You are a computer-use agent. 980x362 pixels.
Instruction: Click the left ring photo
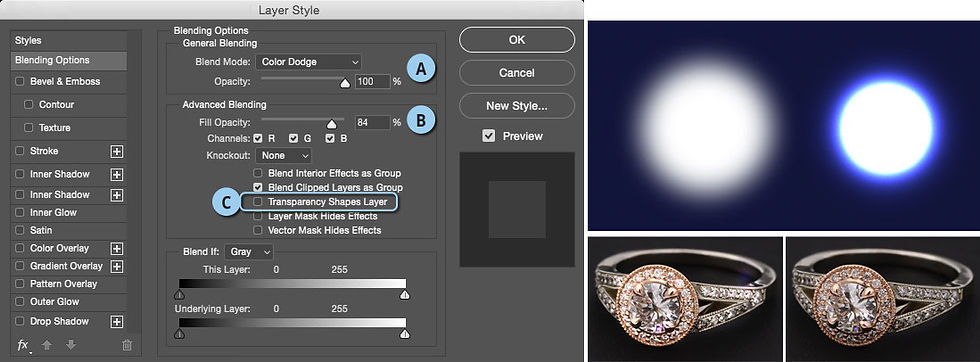coord(686,299)
